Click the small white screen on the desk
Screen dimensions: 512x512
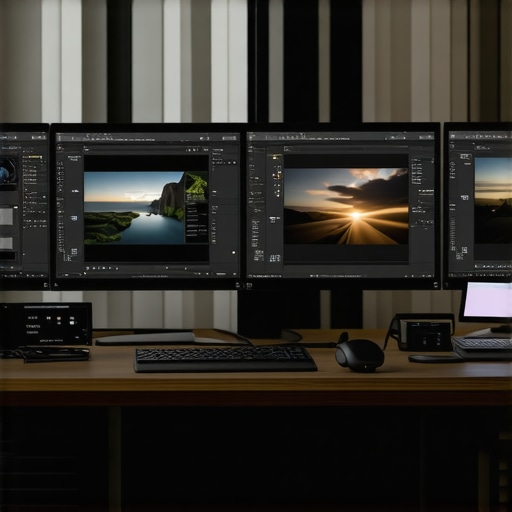487,300
